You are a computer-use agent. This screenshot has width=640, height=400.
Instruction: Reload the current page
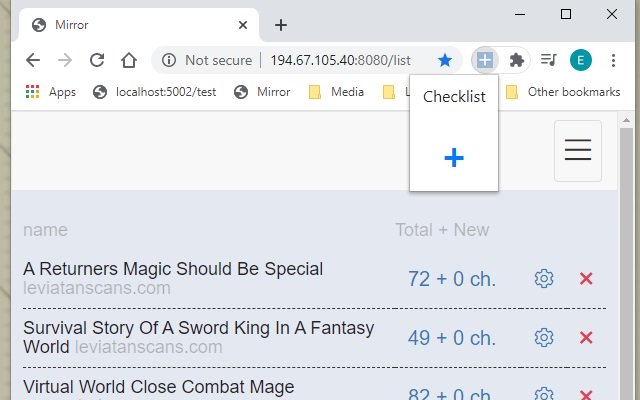pos(97,60)
